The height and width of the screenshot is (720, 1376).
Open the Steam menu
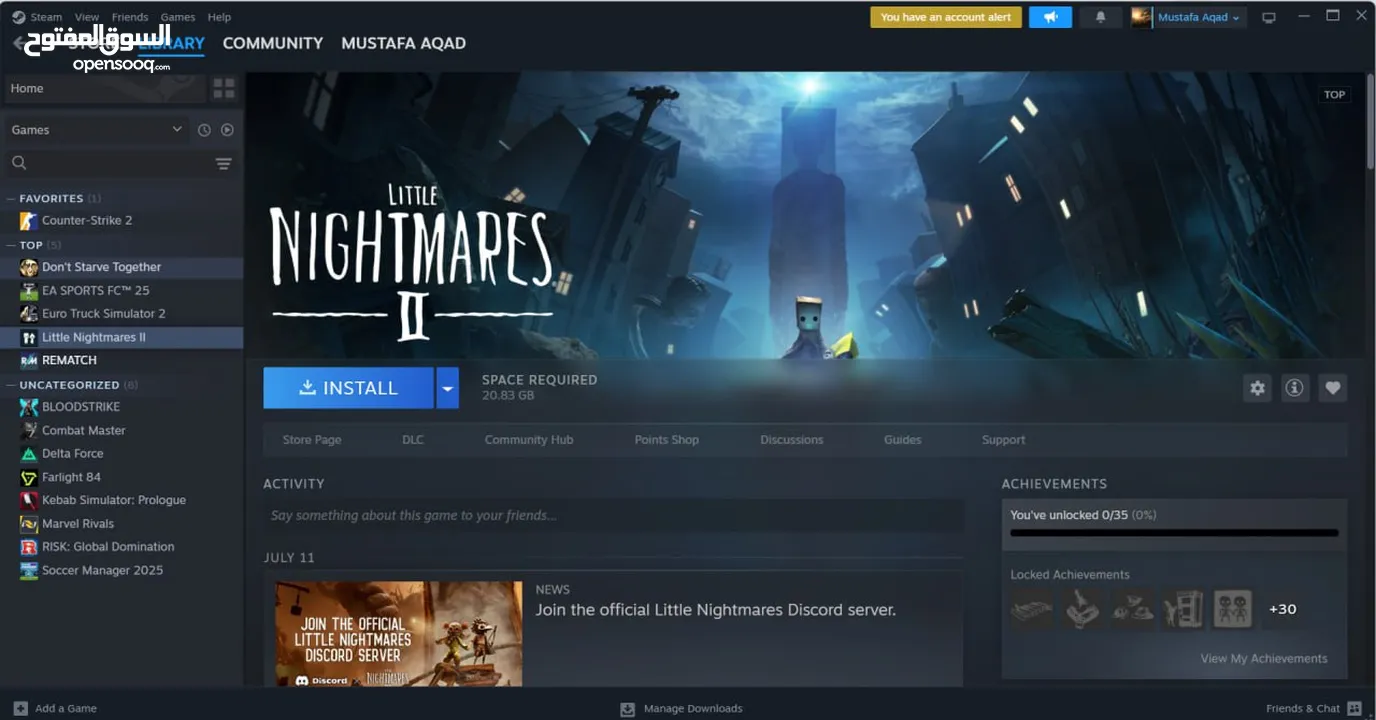point(46,17)
